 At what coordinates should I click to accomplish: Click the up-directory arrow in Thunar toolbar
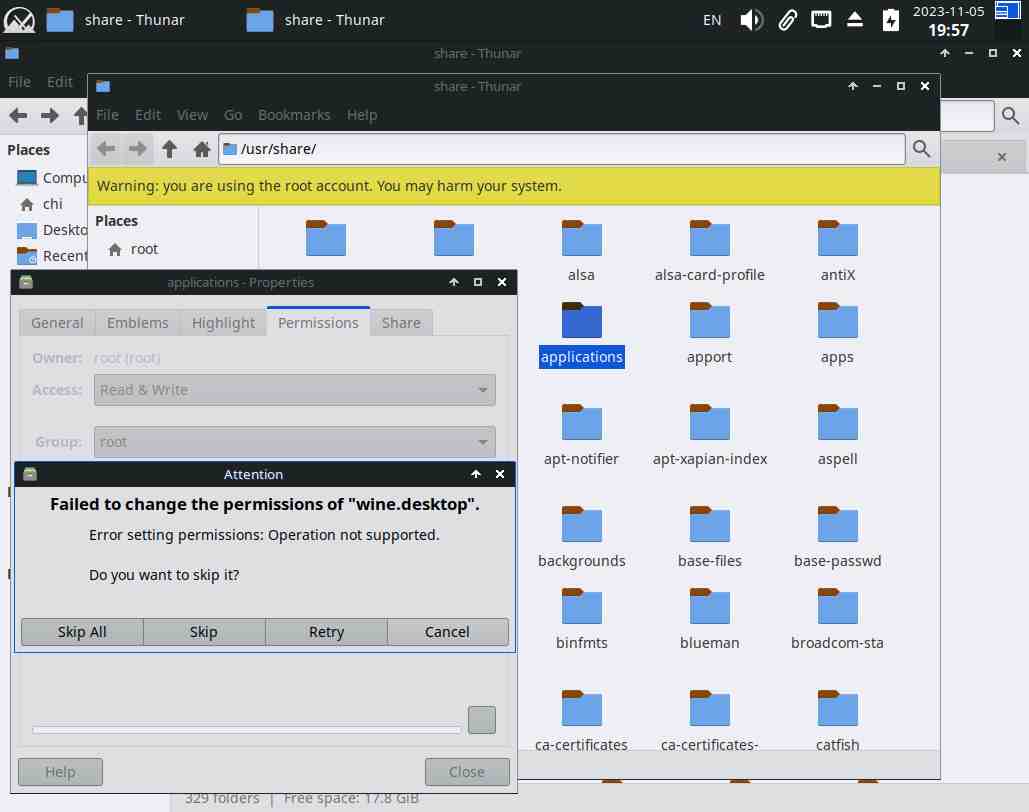point(169,149)
